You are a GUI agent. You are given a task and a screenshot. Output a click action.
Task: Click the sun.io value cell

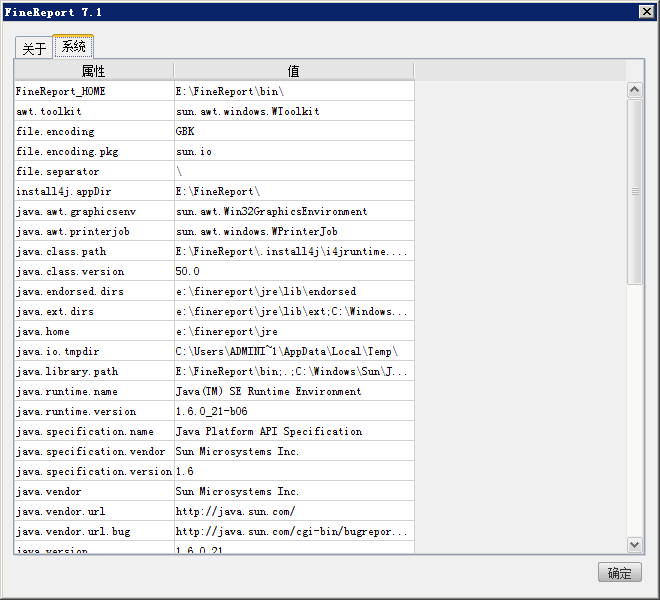[x=294, y=151]
